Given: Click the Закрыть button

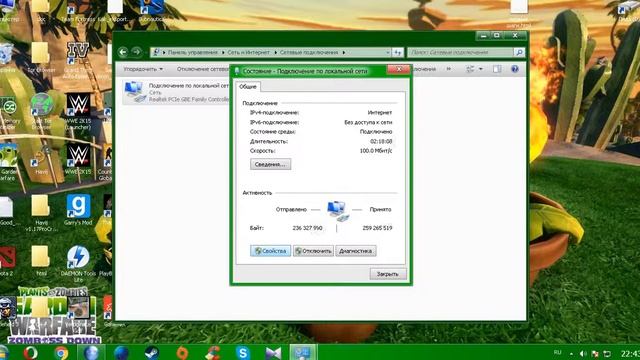Looking at the screenshot, I should tap(388, 274).
